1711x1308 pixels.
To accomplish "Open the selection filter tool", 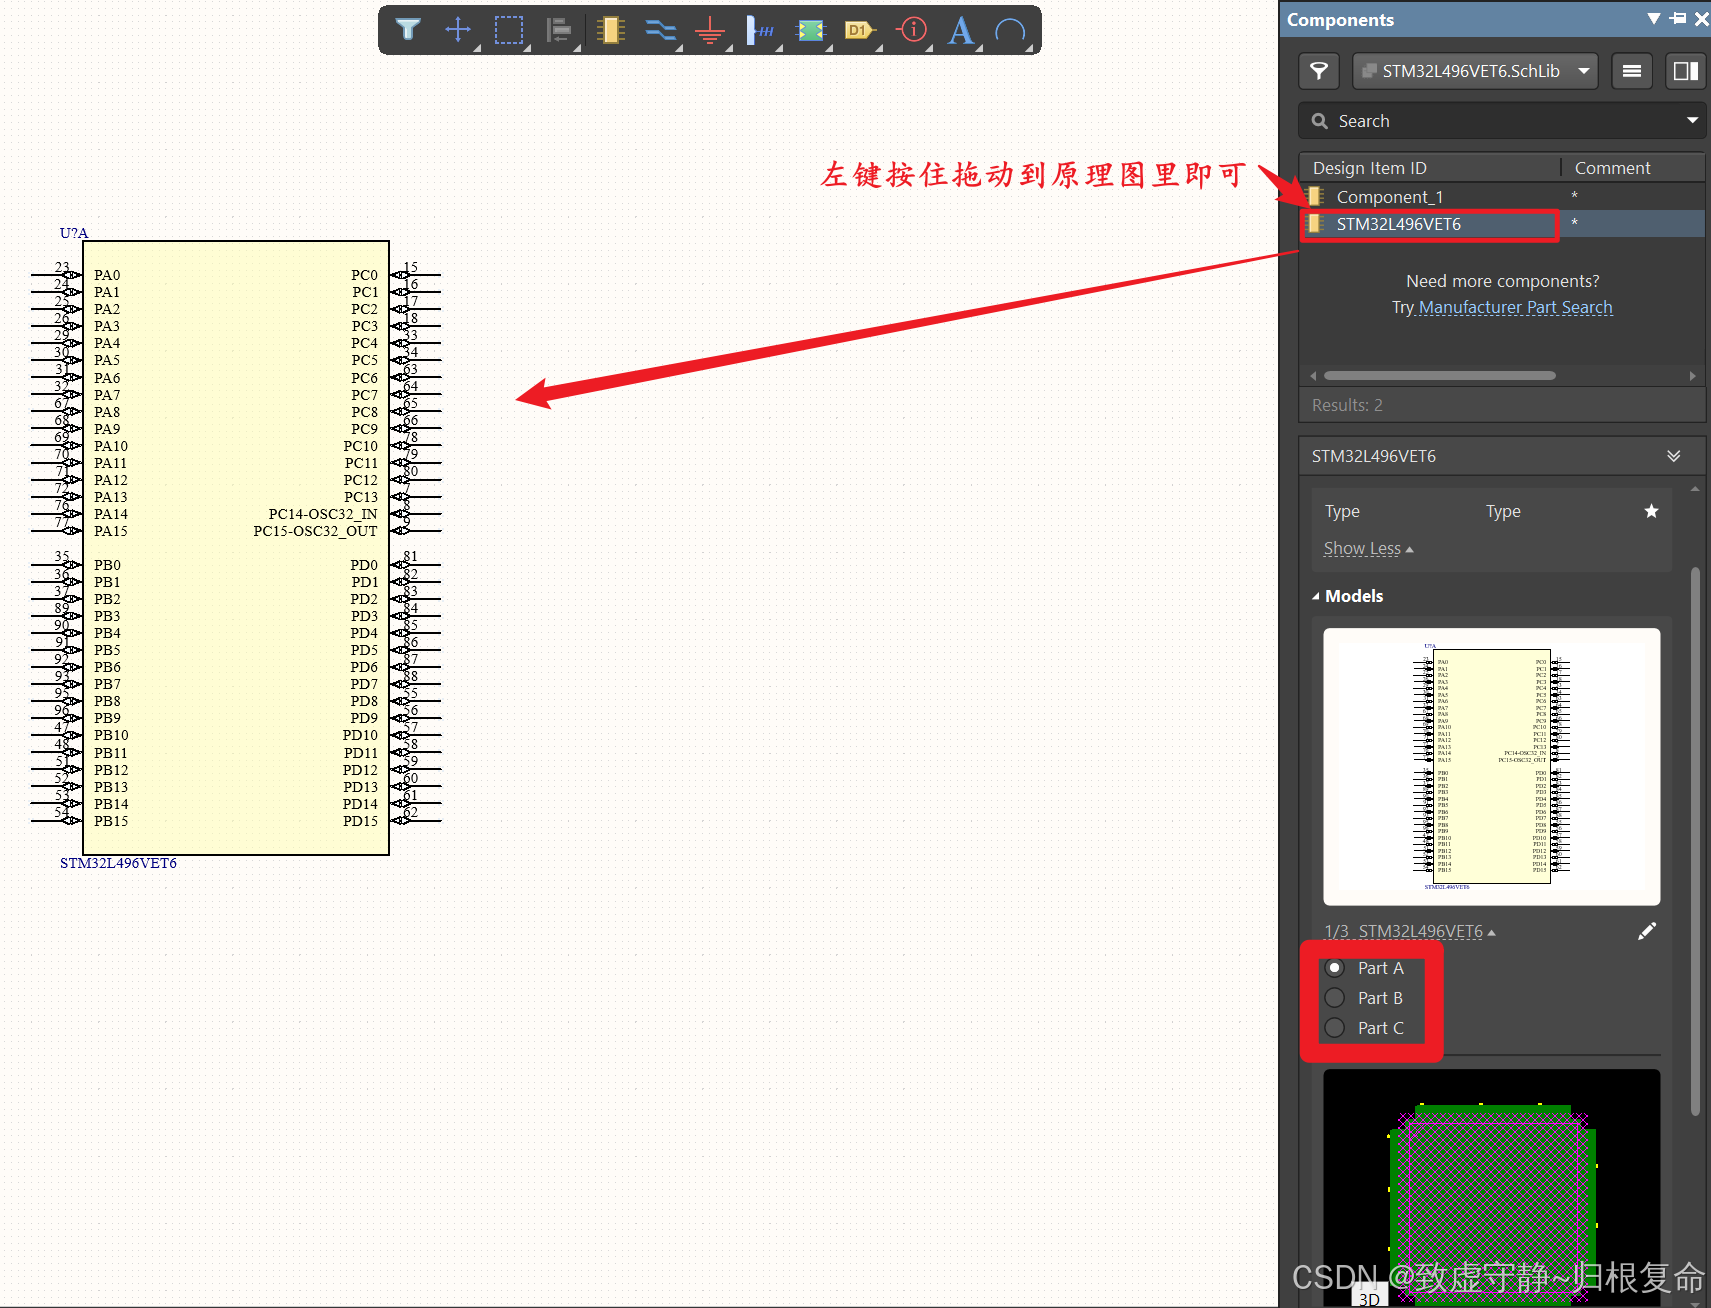I will click(x=408, y=30).
